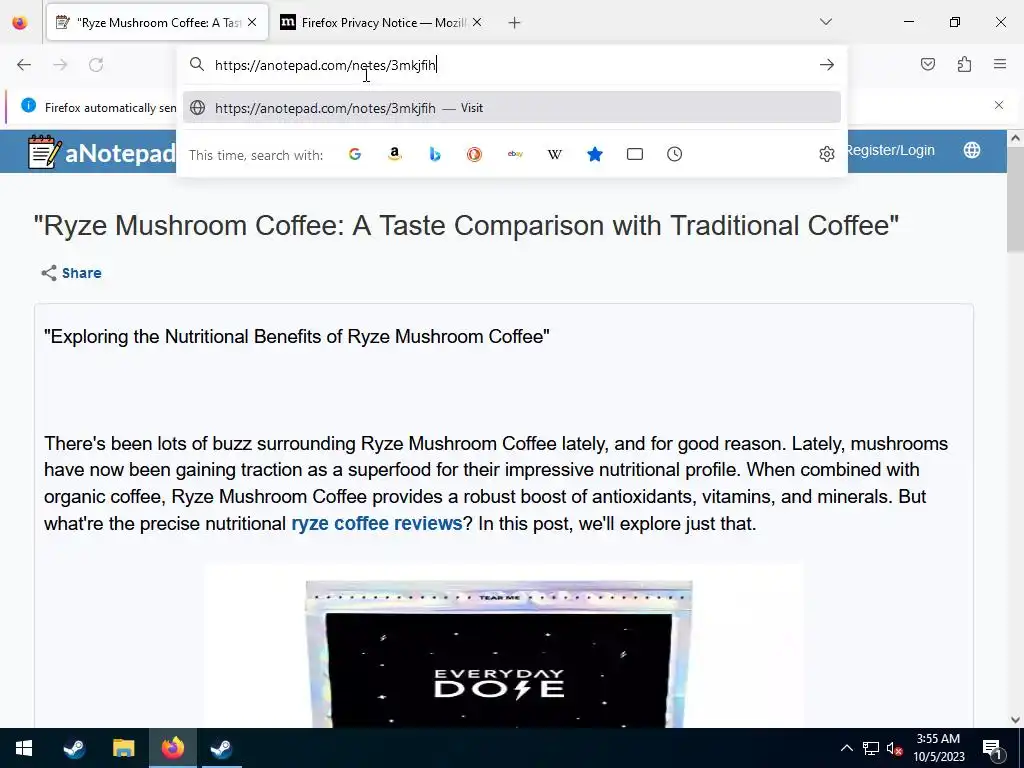1024x768 pixels.
Task: List all tabs dropdown arrow
Action: point(826,22)
